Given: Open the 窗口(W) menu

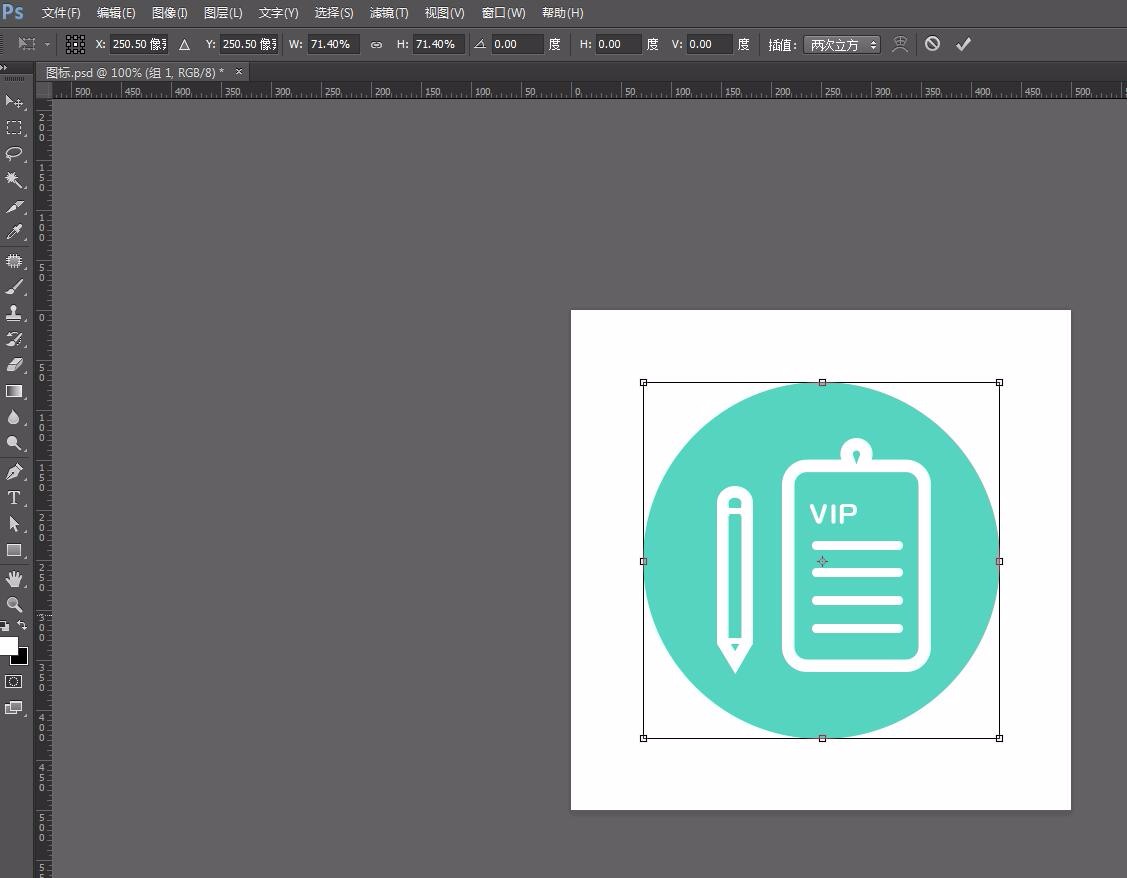Looking at the screenshot, I should 503,13.
